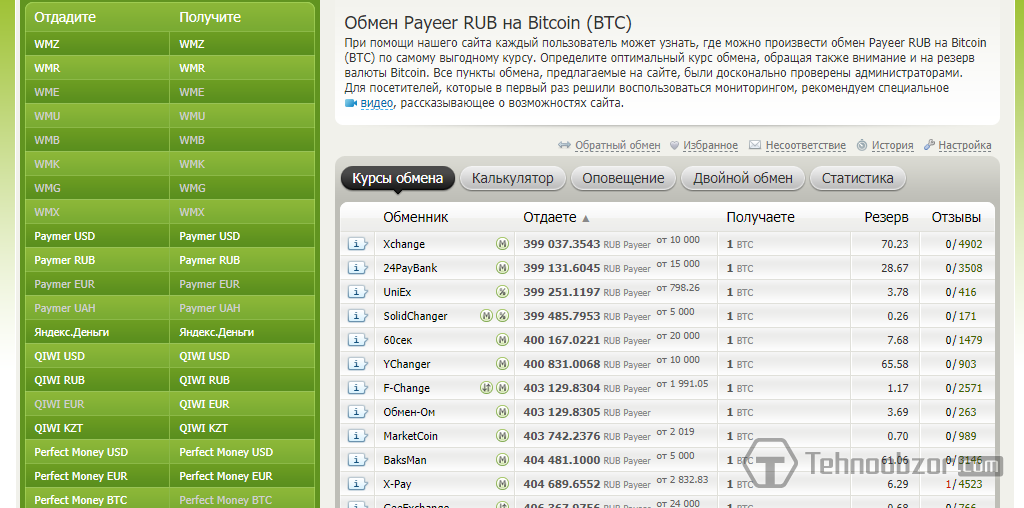Open info icon for Обмен-Ом row
The image size is (1024, 508).
(357, 412)
